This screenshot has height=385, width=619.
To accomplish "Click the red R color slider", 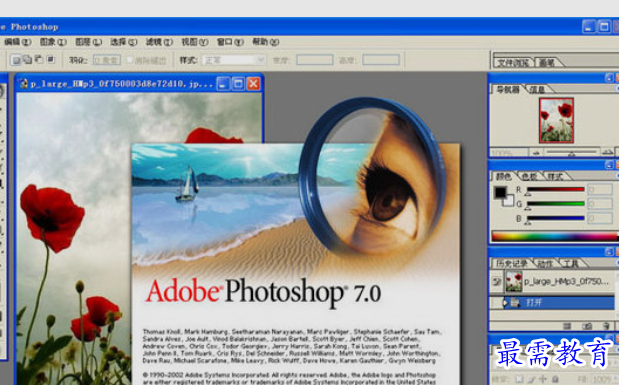I will pyautogui.click(x=555, y=190).
